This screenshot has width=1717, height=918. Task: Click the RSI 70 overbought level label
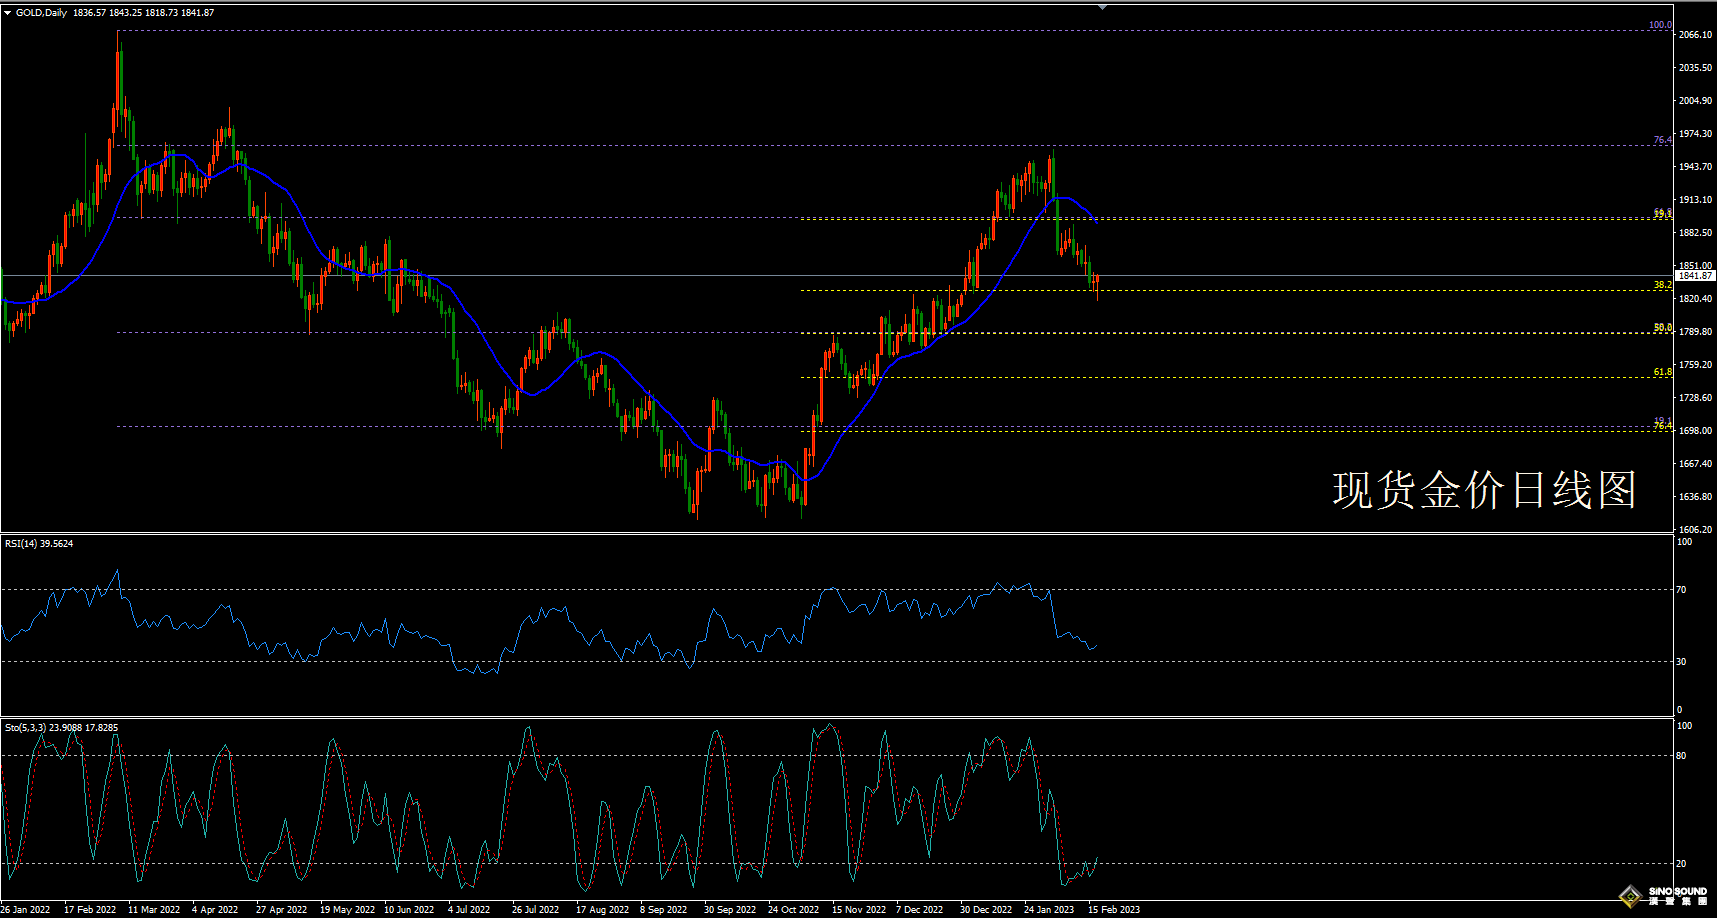coord(1681,590)
